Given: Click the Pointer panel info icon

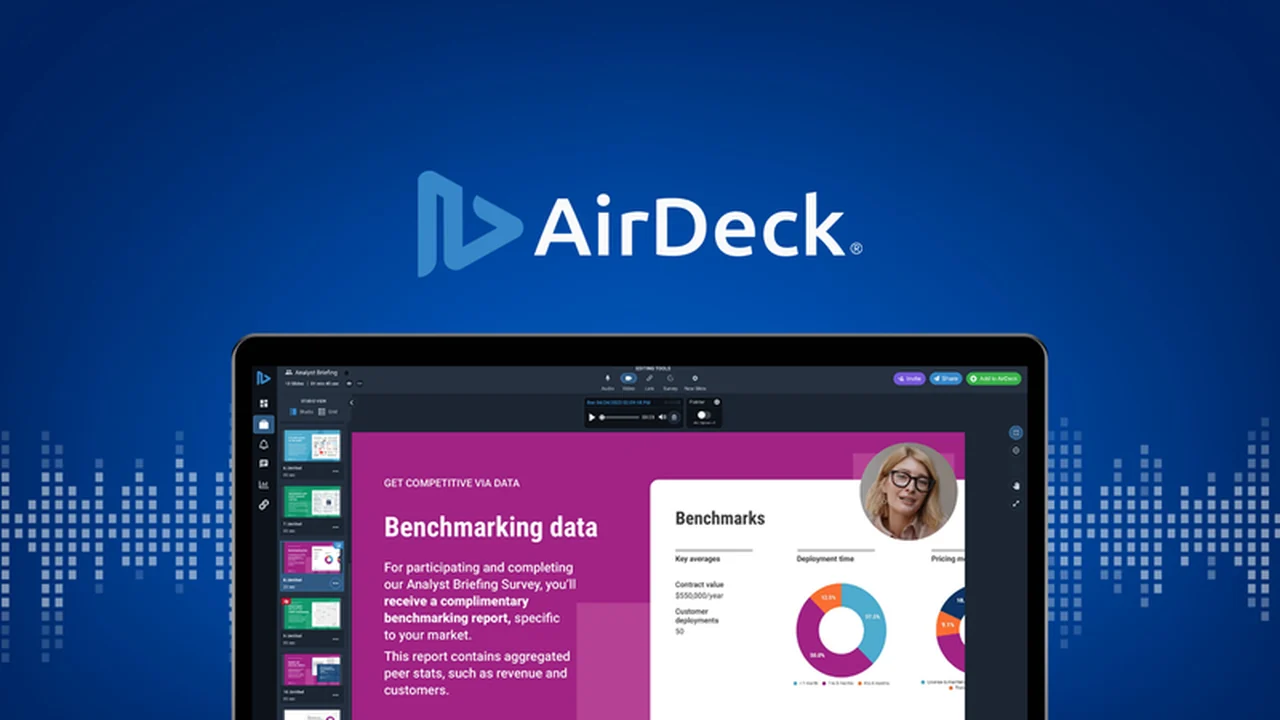Looking at the screenshot, I should tap(717, 402).
